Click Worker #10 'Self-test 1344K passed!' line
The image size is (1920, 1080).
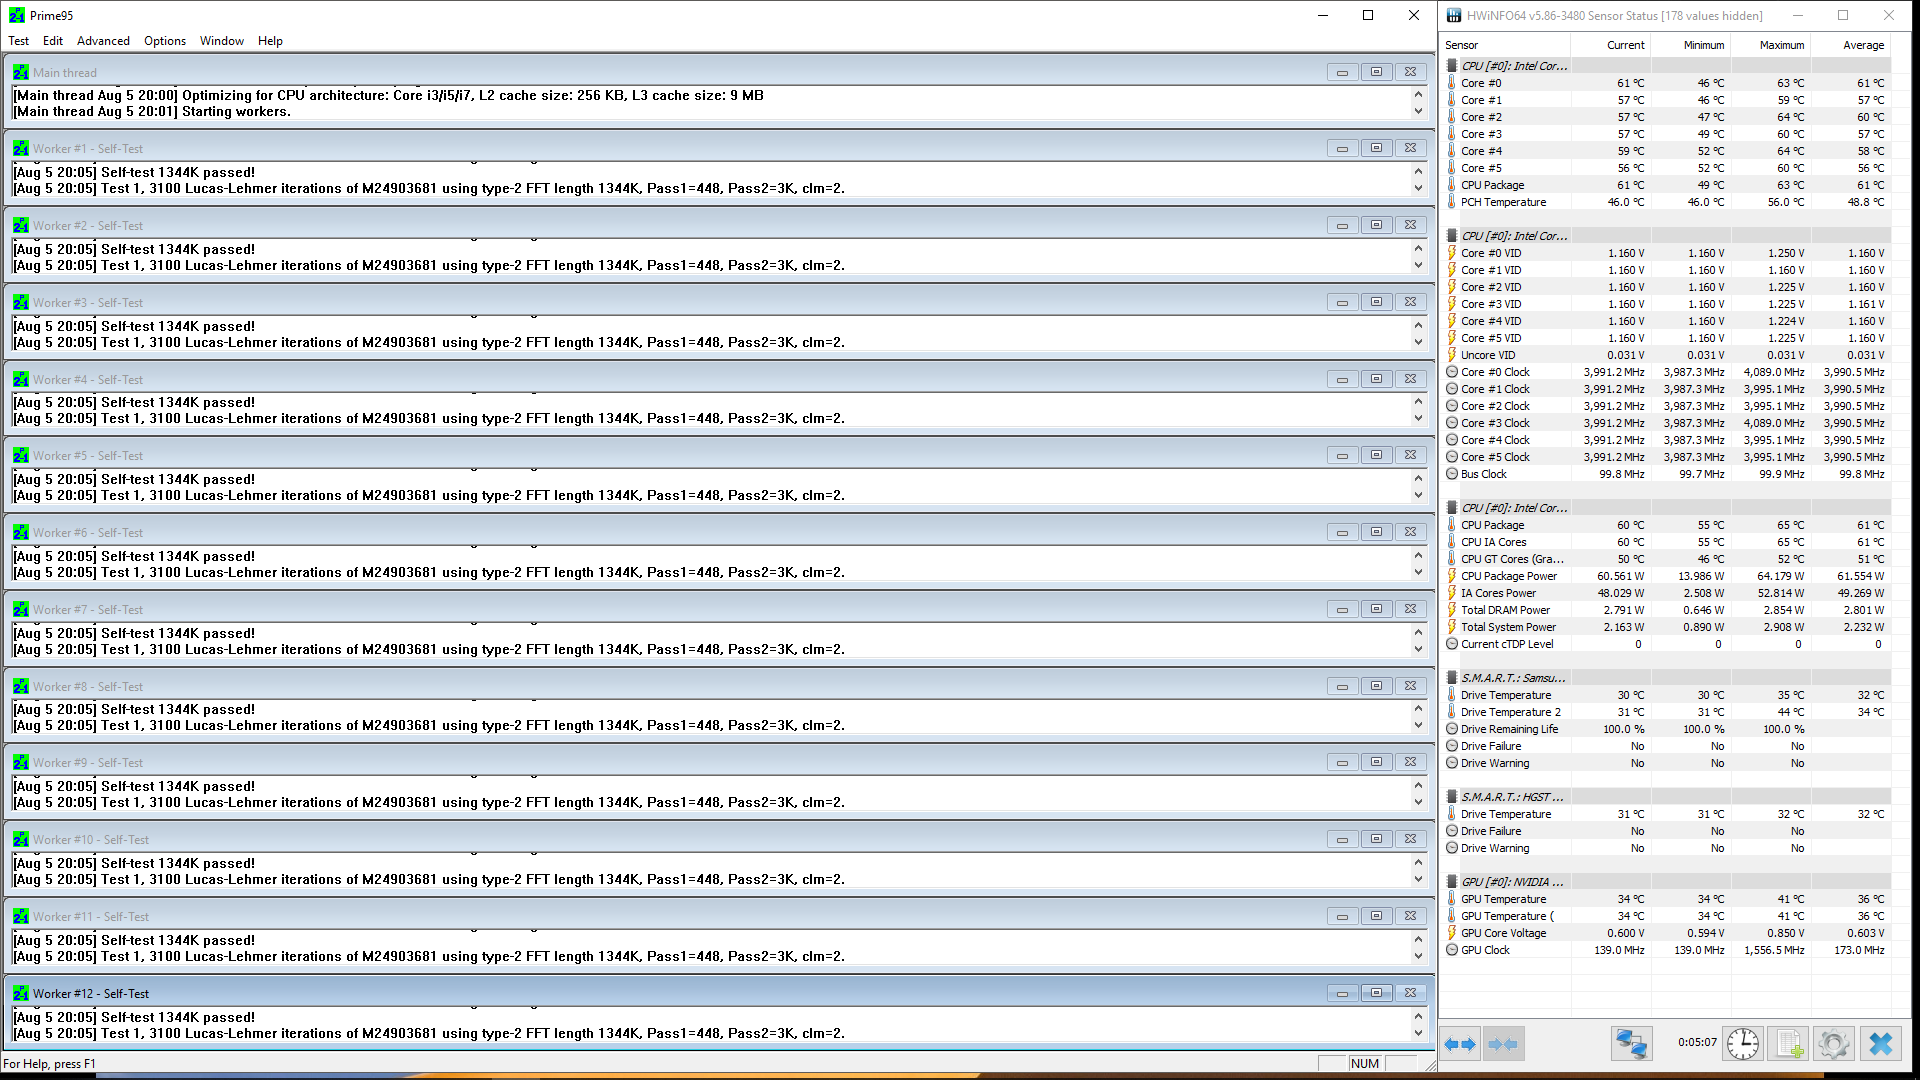point(134,863)
